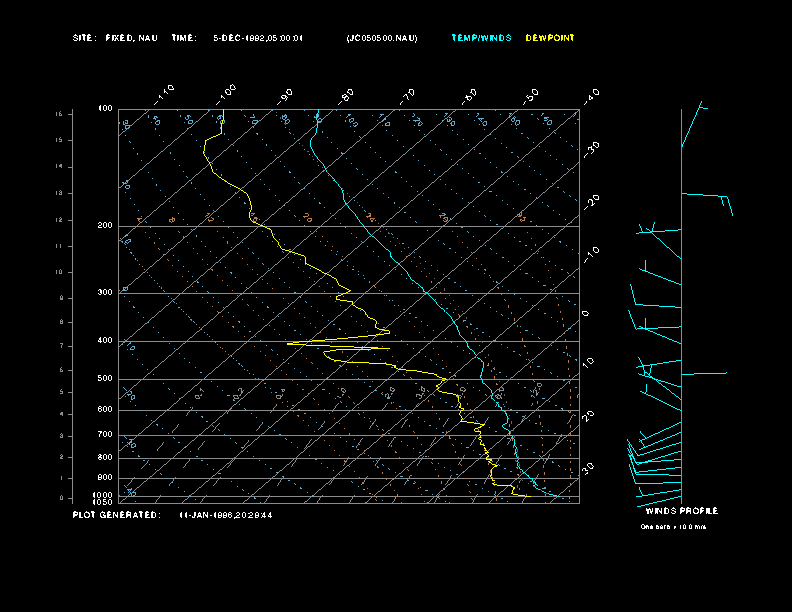Click the "(JC050500.NAU)" file name

tap(382, 38)
